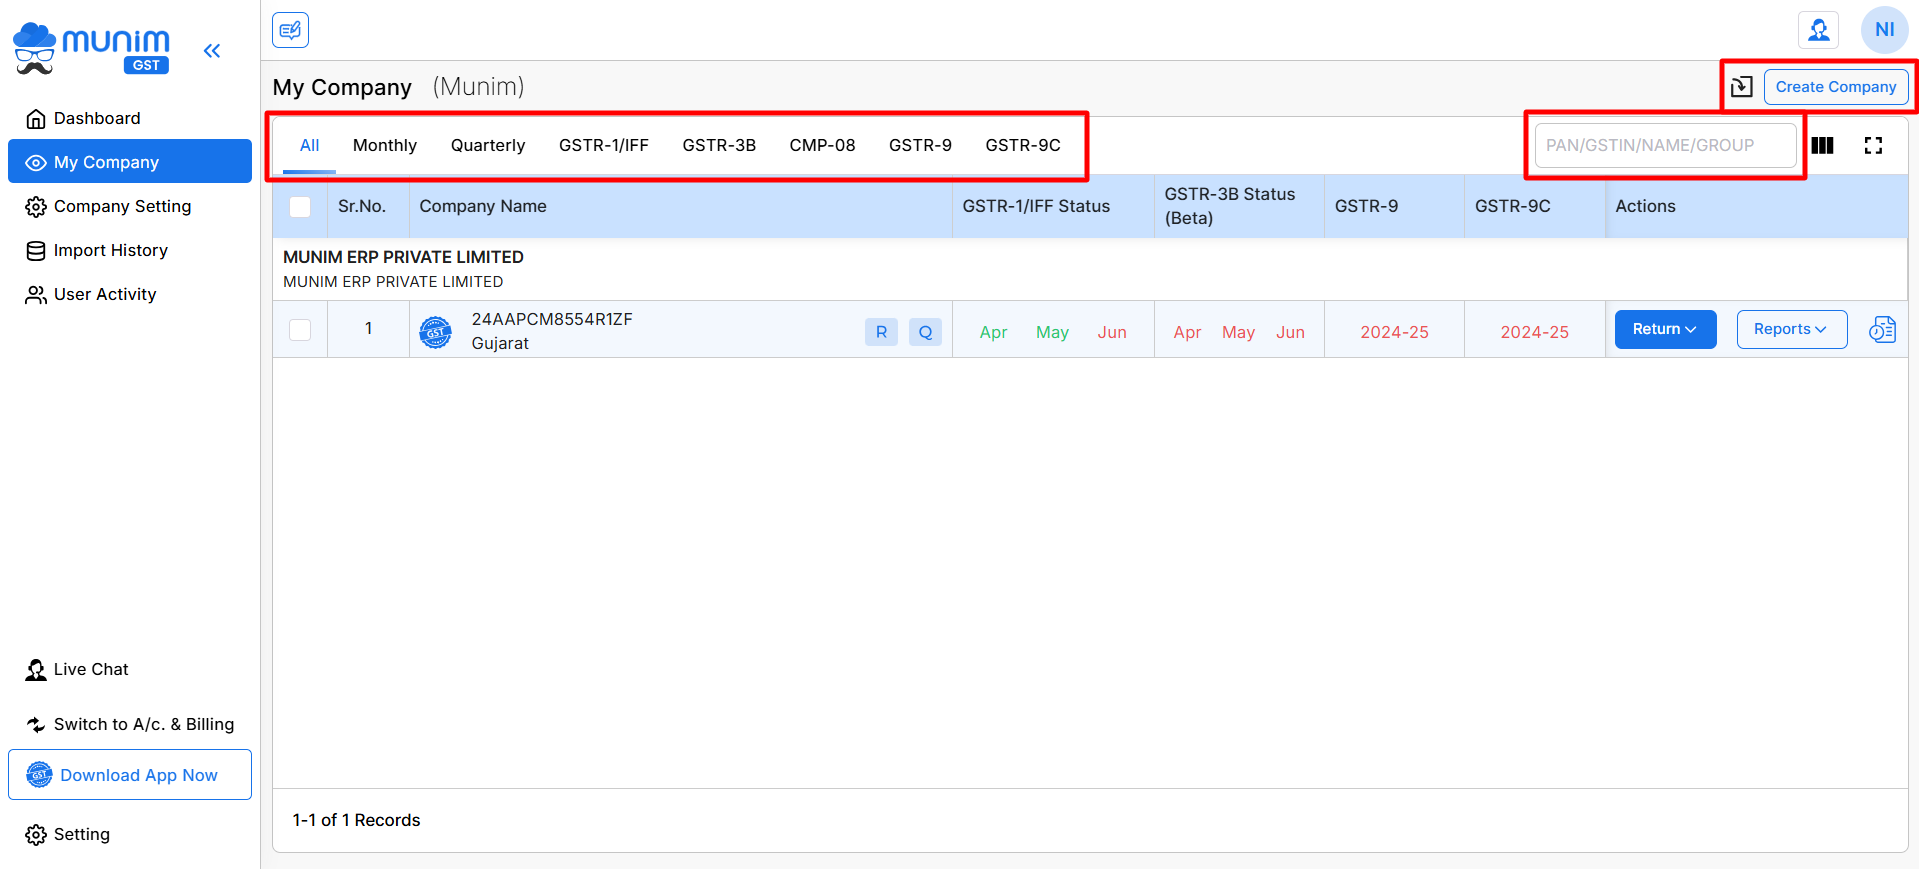
Task: Expand the Return dropdown button
Action: 1665,329
